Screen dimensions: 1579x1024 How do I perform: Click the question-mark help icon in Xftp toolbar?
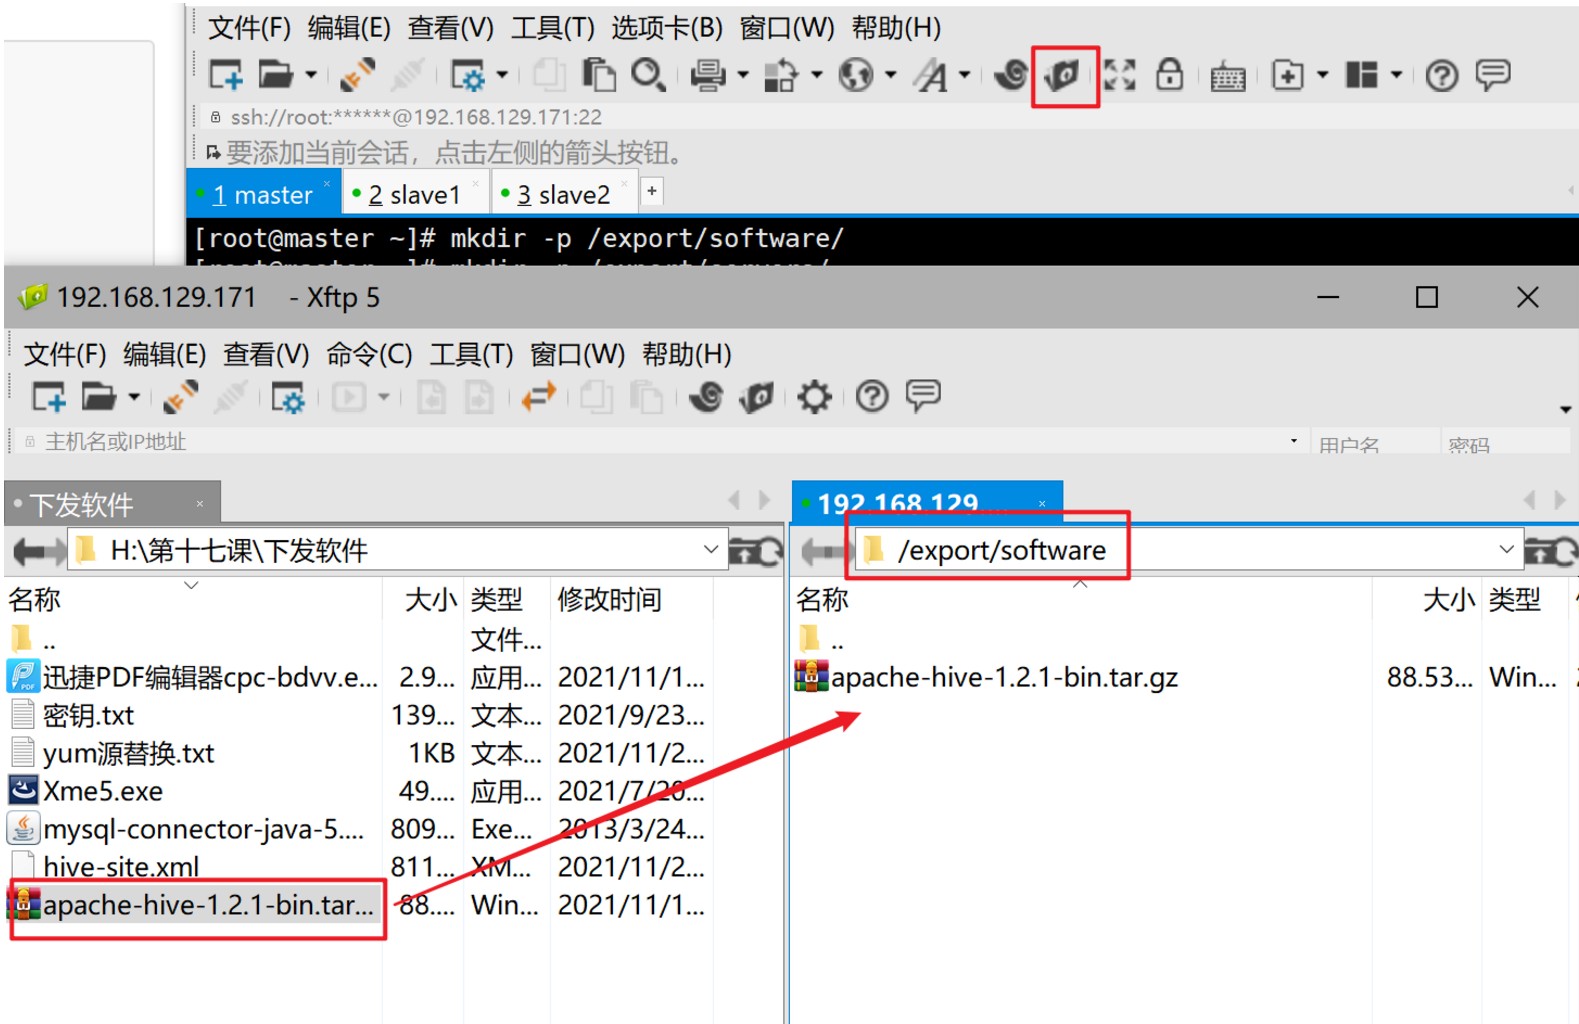coord(872,397)
